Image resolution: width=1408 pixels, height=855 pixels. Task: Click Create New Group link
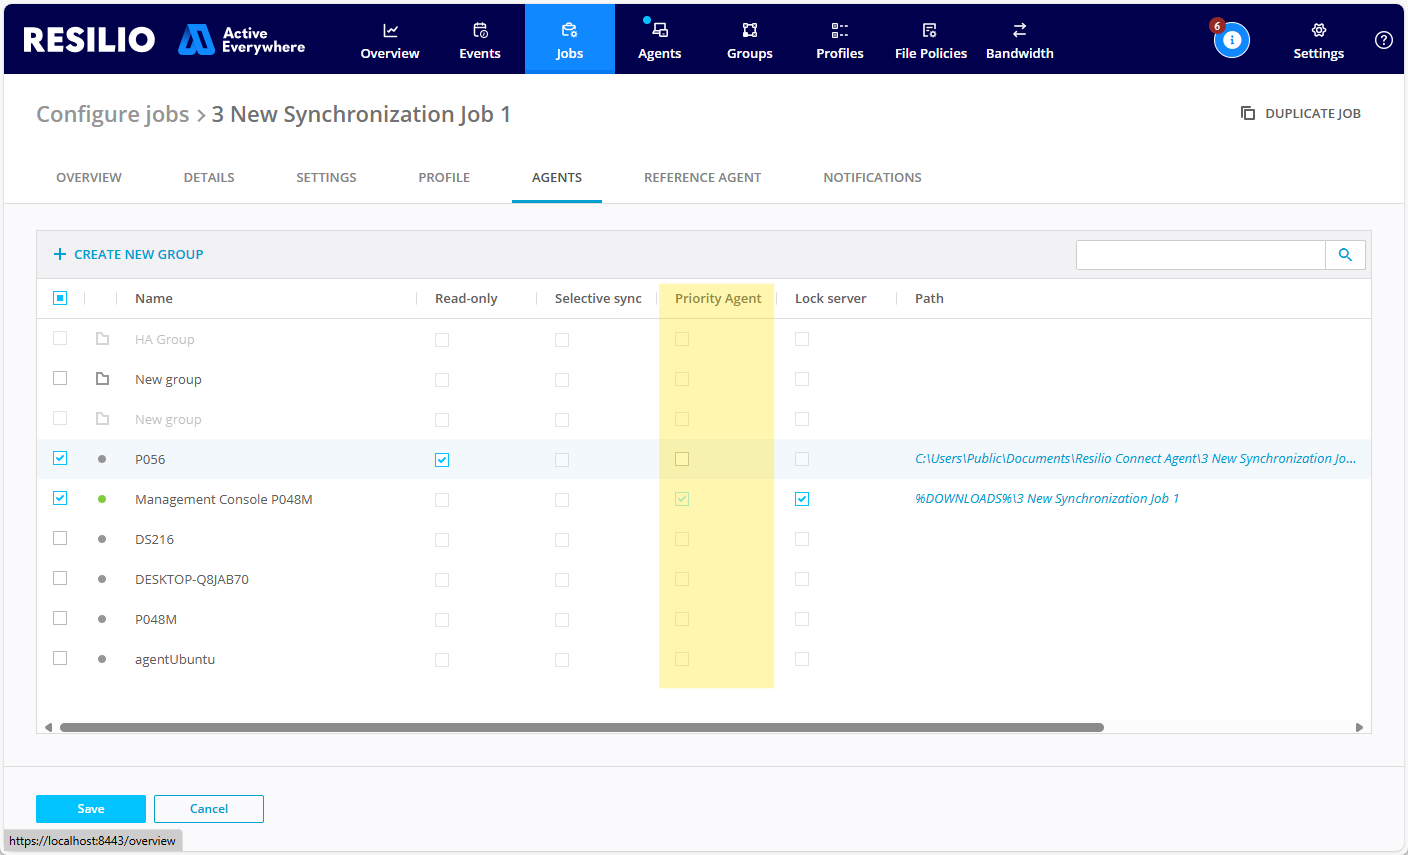coord(128,255)
